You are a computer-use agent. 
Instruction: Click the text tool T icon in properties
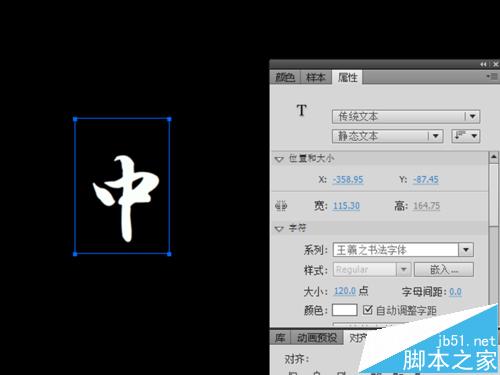(302, 110)
